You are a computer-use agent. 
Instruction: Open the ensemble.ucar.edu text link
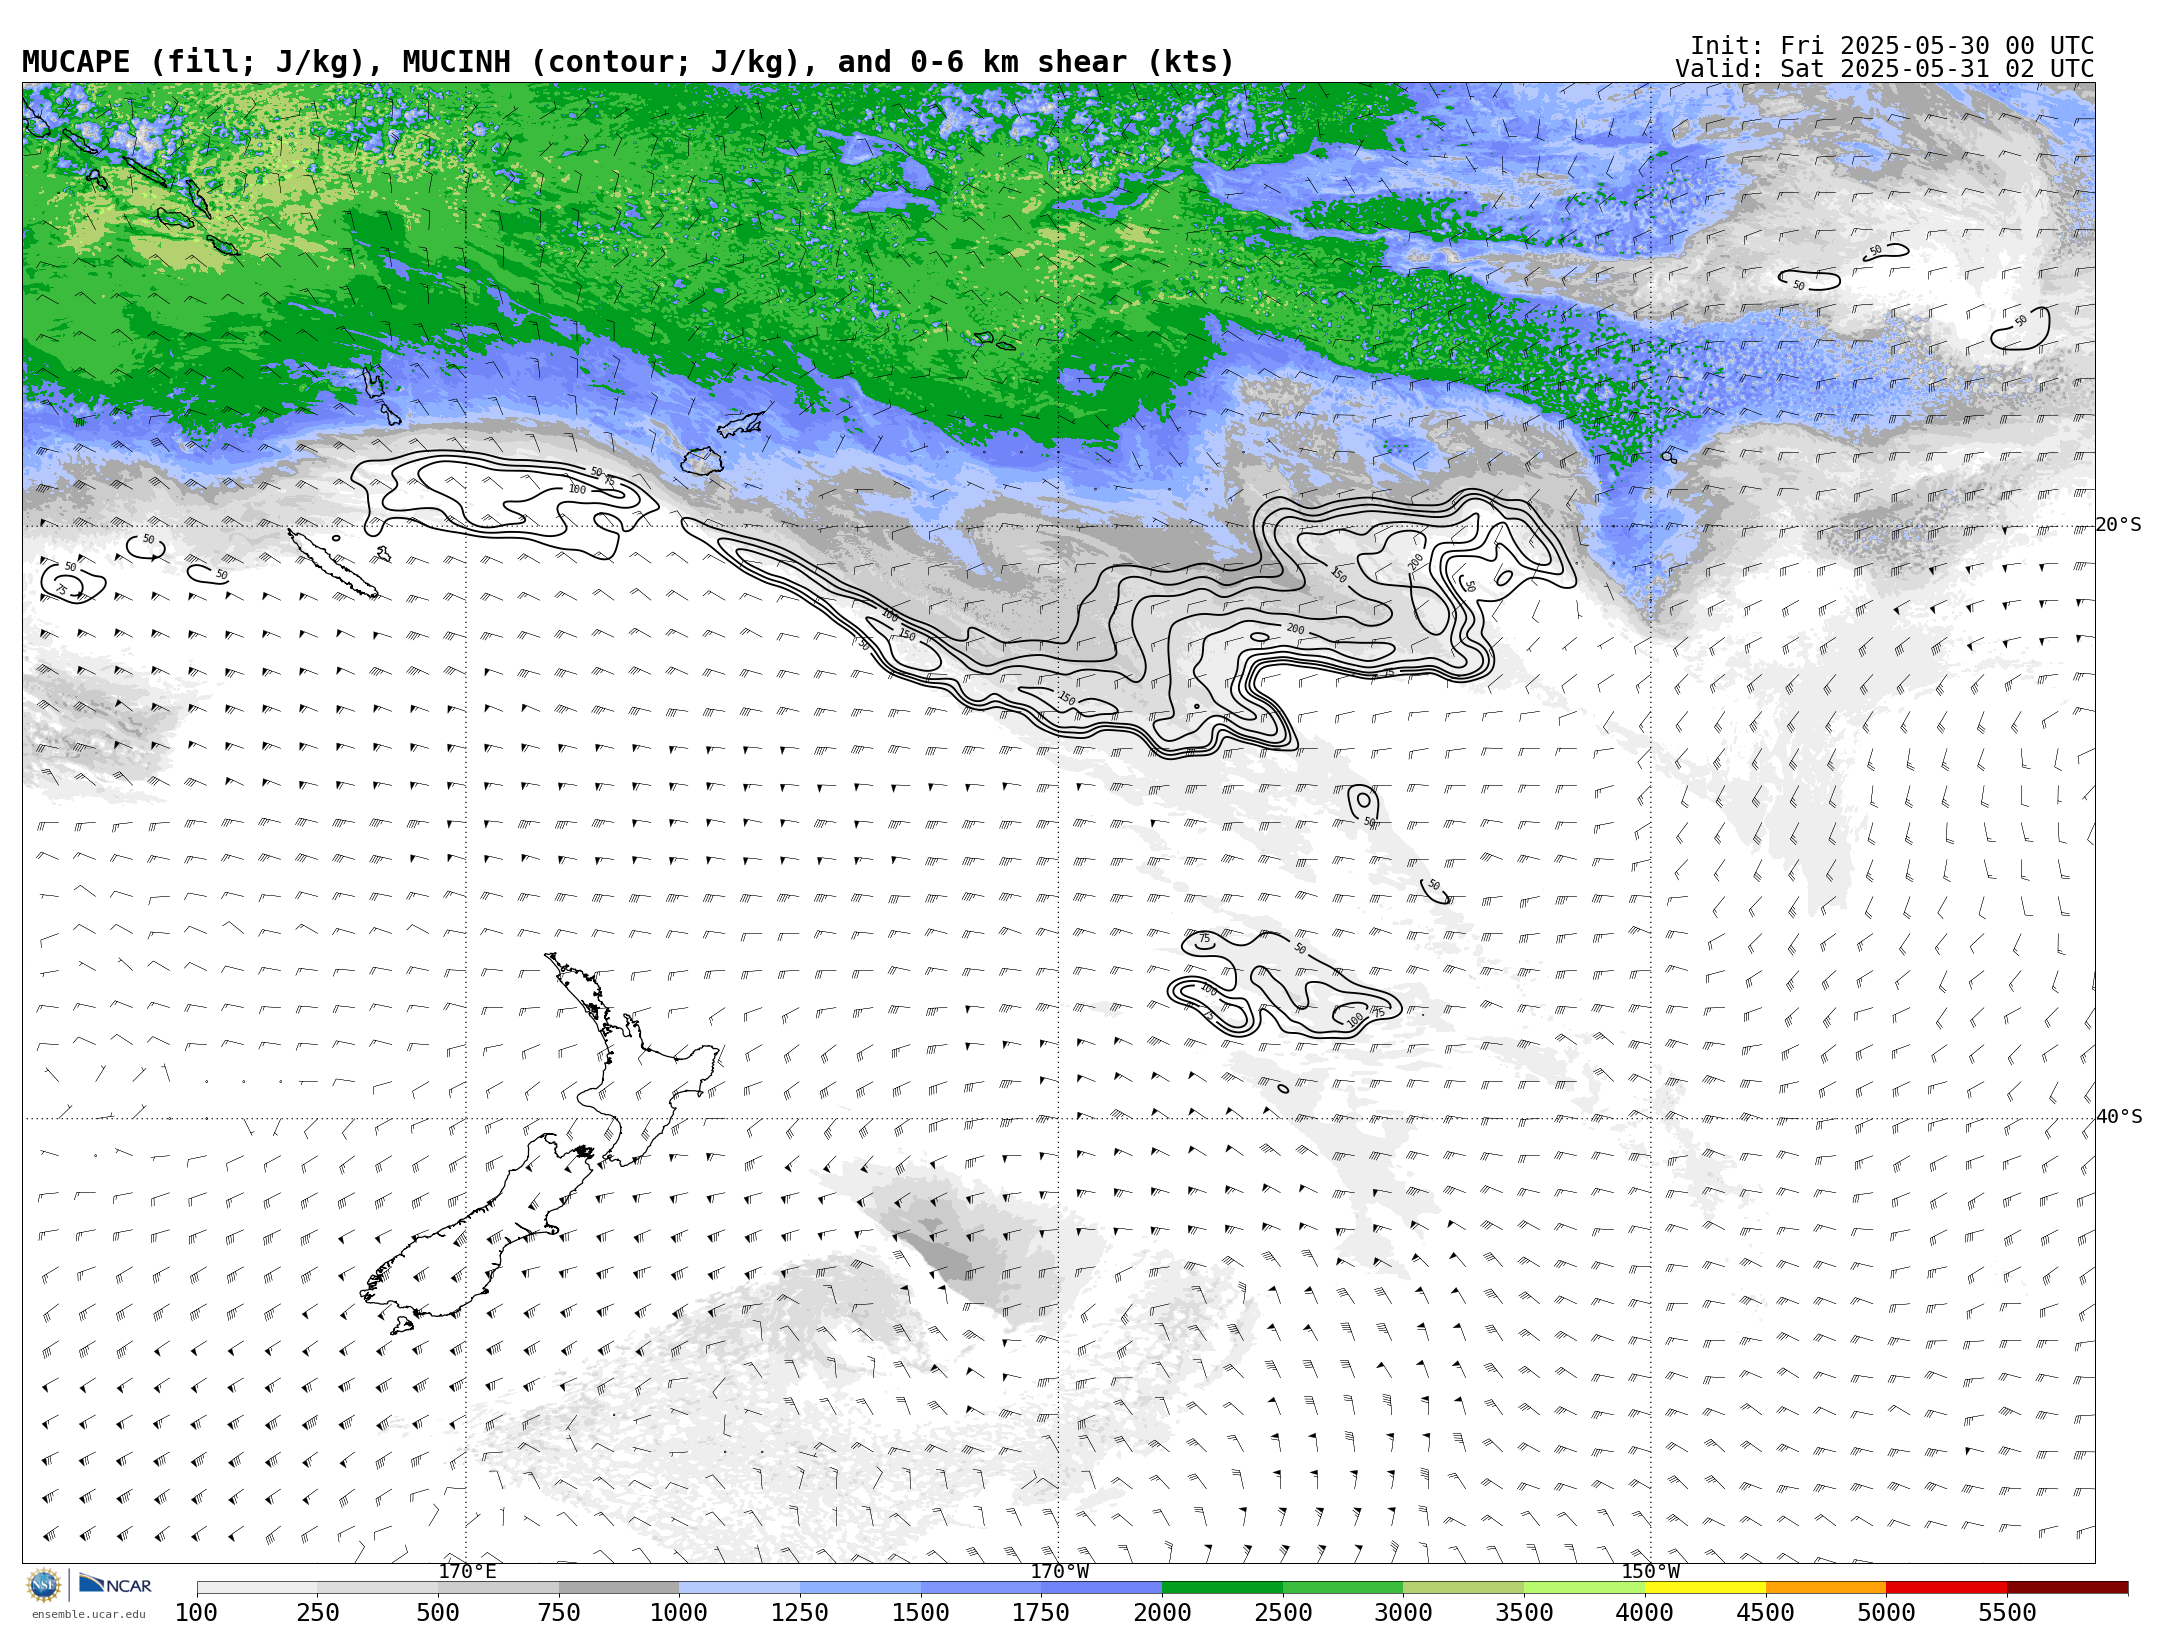[88, 1614]
